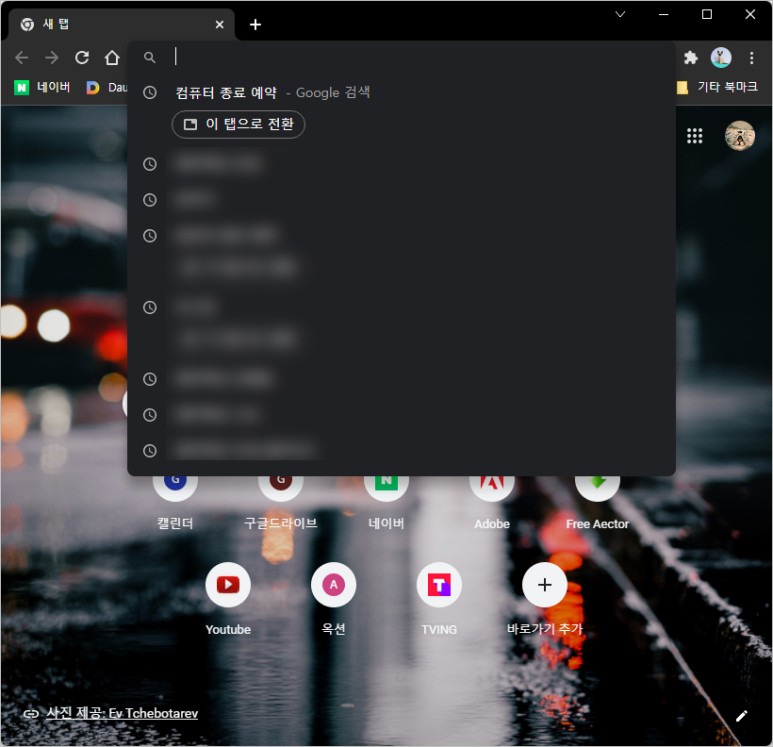
Task: Open the TVING shortcut
Action: point(439,597)
